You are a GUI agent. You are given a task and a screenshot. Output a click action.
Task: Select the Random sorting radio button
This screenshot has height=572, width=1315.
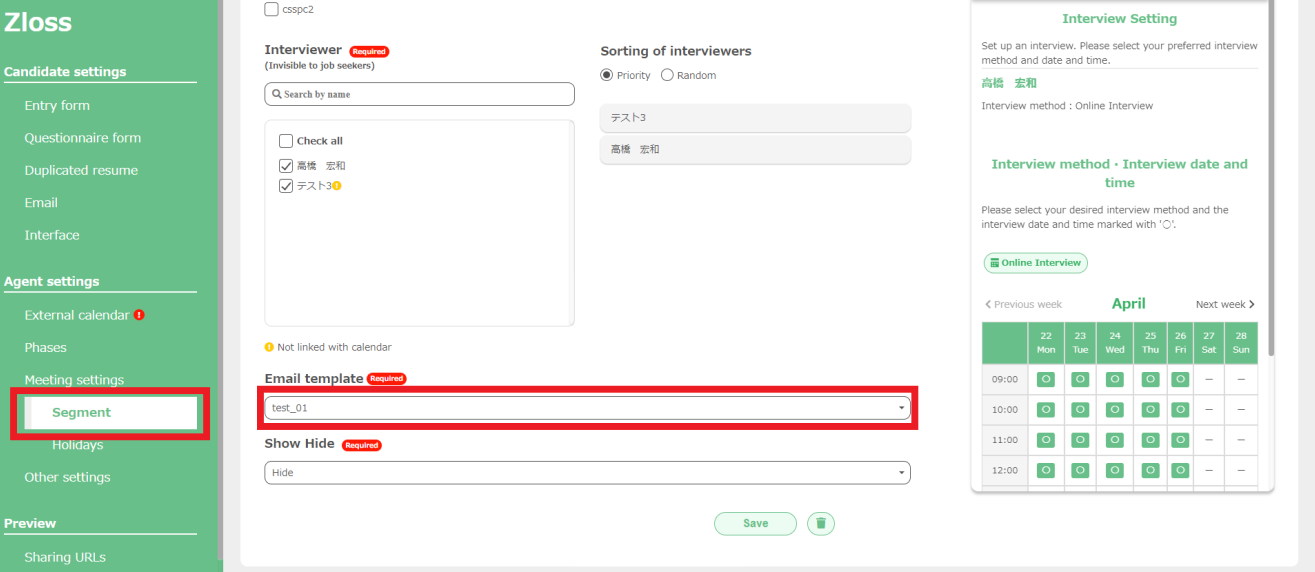point(667,75)
